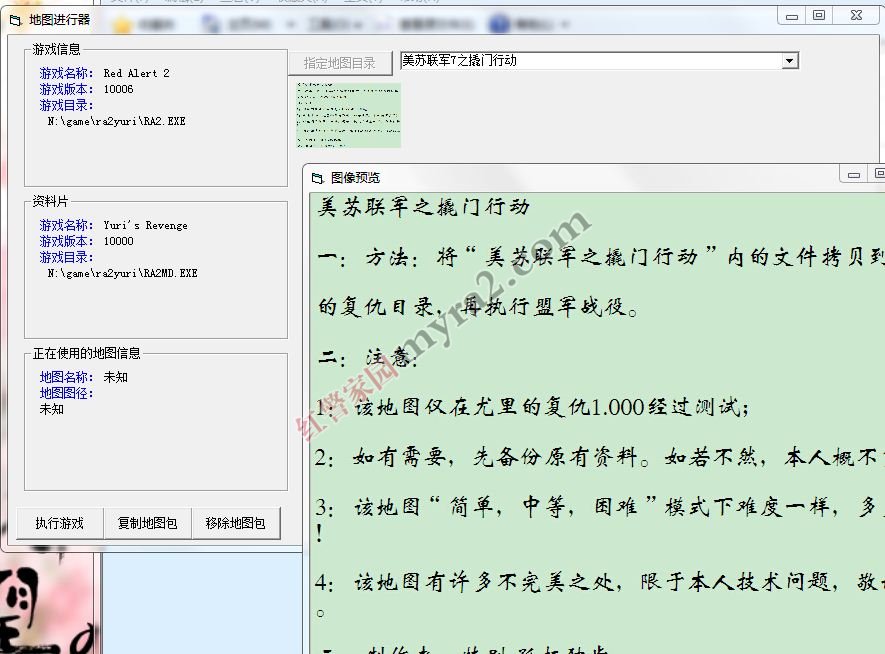The image size is (885, 654).
Task: Maximize the 图像预览 preview window
Action: pos(877,174)
